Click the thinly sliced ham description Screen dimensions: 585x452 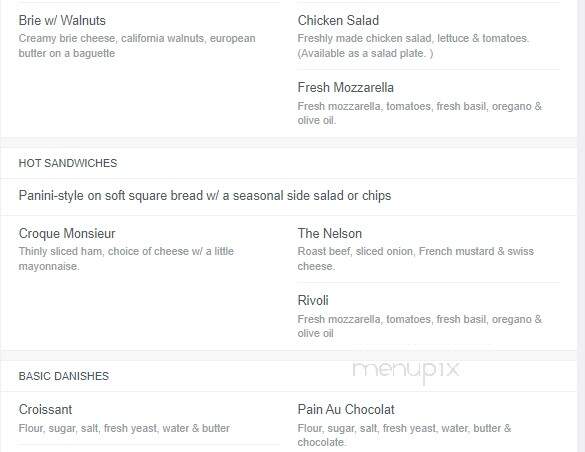pos(126,258)
